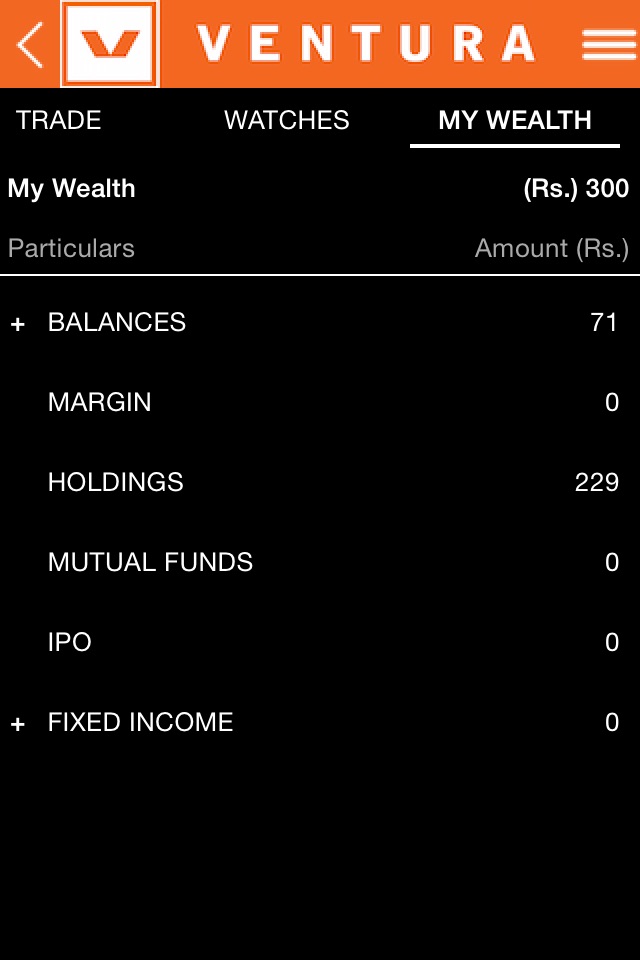Tap the VENTURA title text
The height and width of the screenshot is (960, 640).
pos(365,44)
